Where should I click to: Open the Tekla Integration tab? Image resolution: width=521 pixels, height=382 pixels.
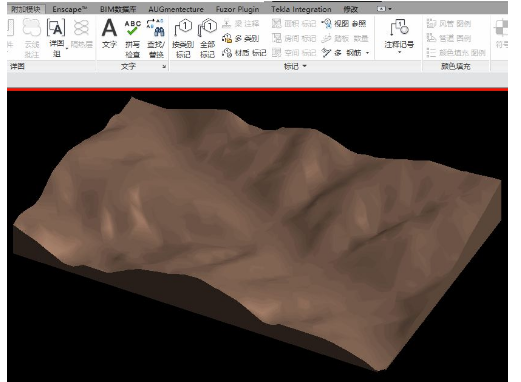301,9
